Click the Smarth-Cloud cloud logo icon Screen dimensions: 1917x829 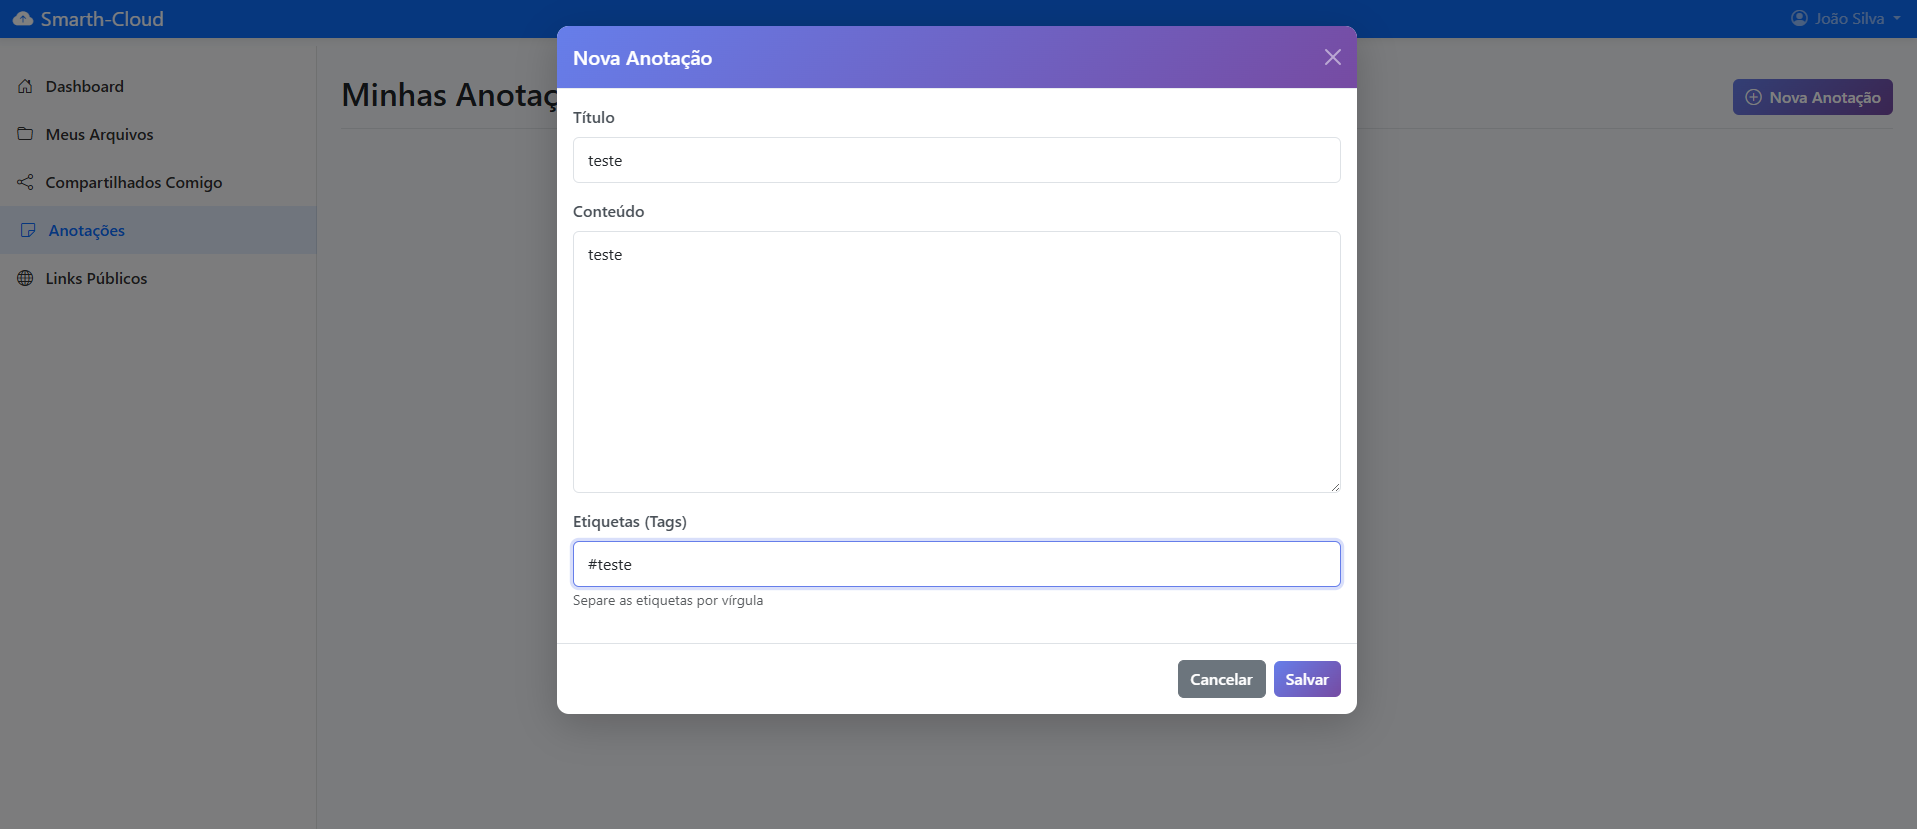point(23,19)
